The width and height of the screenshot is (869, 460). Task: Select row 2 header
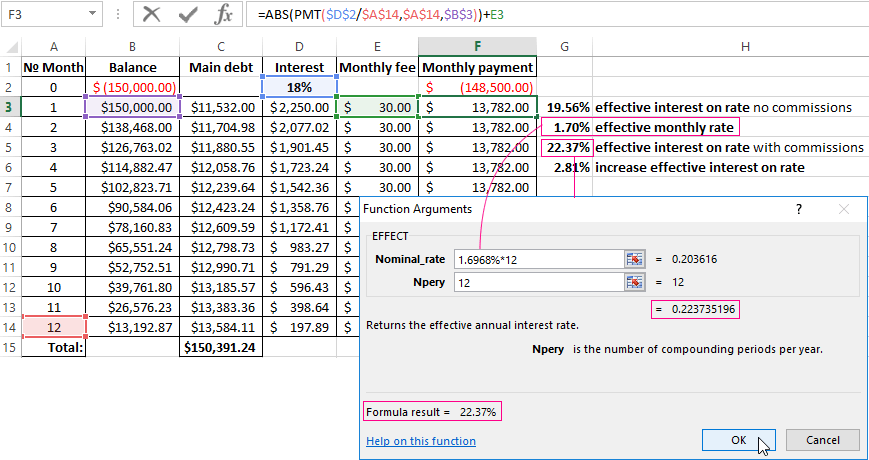click(x=11, y=87)
